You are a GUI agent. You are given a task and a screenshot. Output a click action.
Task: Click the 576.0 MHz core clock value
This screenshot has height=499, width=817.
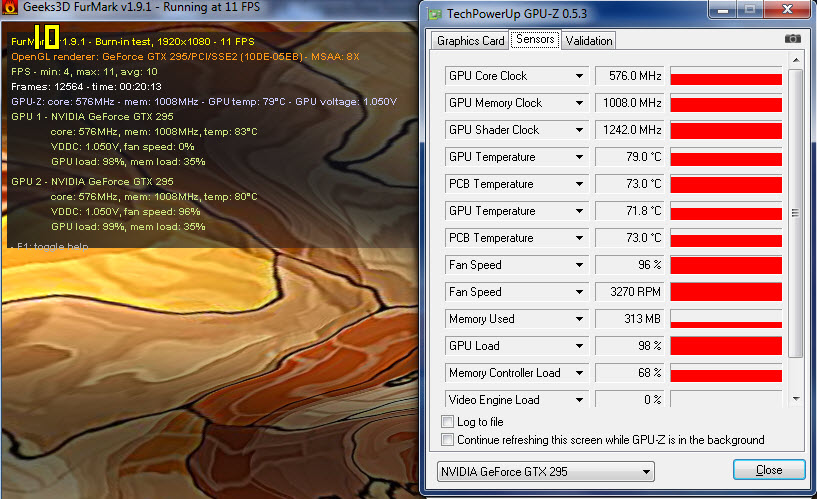pos(630,76)
